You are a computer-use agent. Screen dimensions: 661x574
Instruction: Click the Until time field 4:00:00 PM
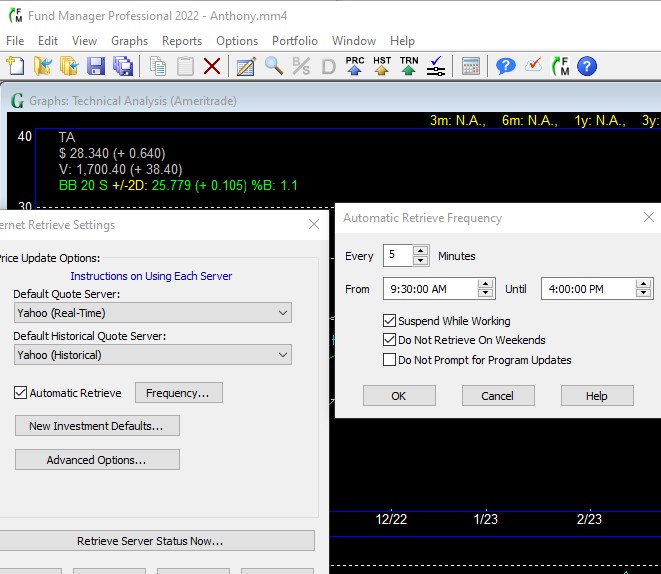(588, 289)
